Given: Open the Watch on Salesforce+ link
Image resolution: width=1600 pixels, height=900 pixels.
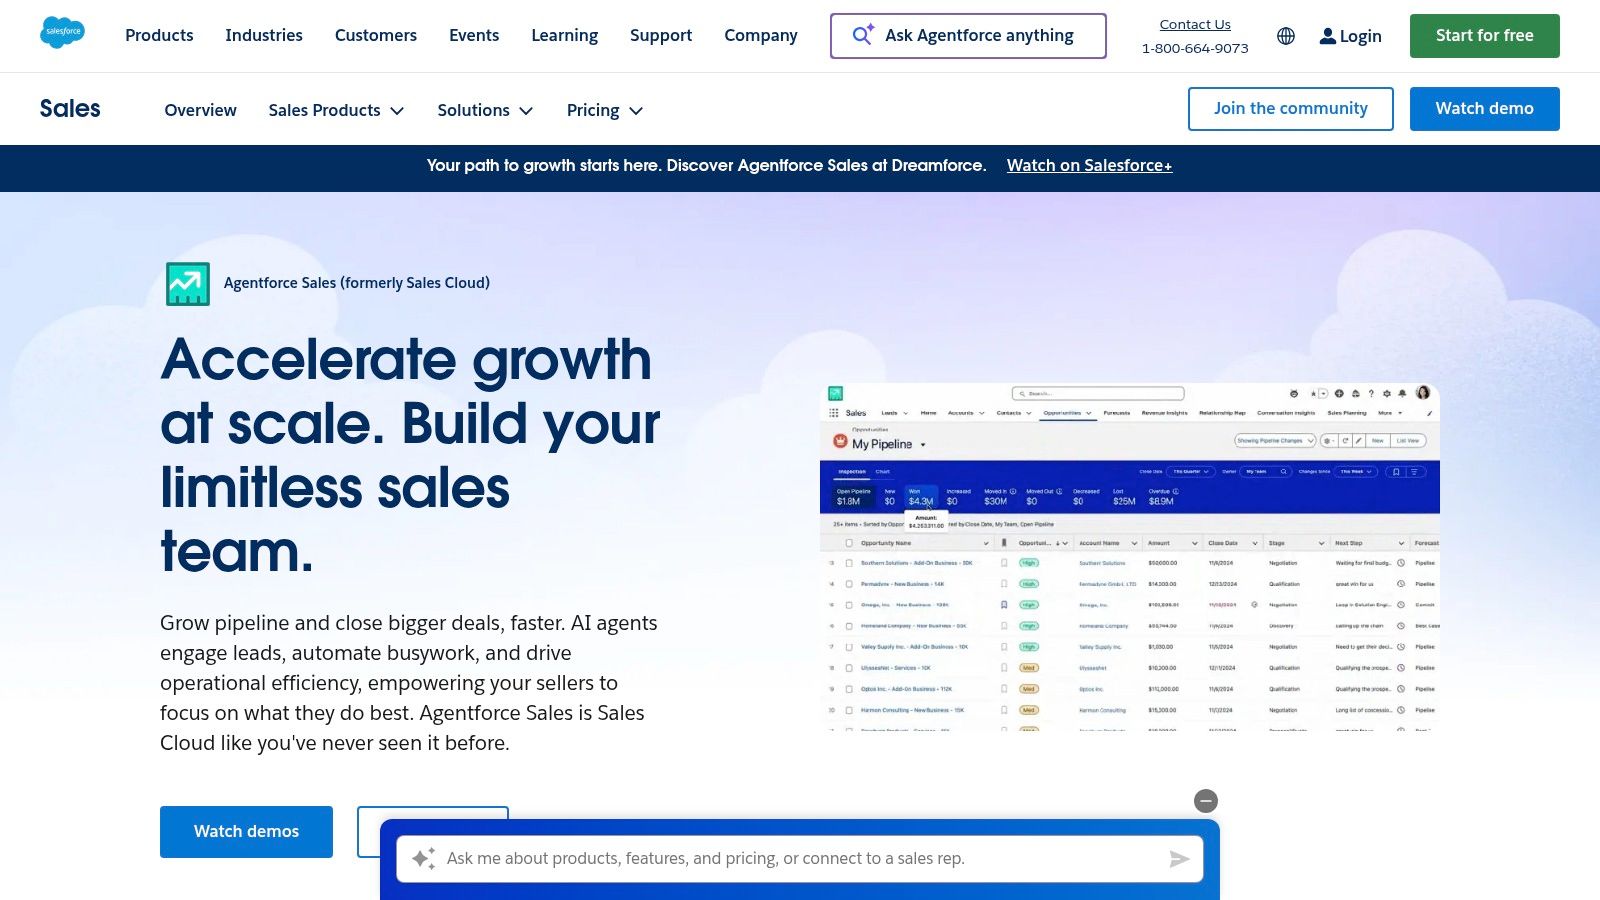Looking at the screenshot, I should (1089, 165).
